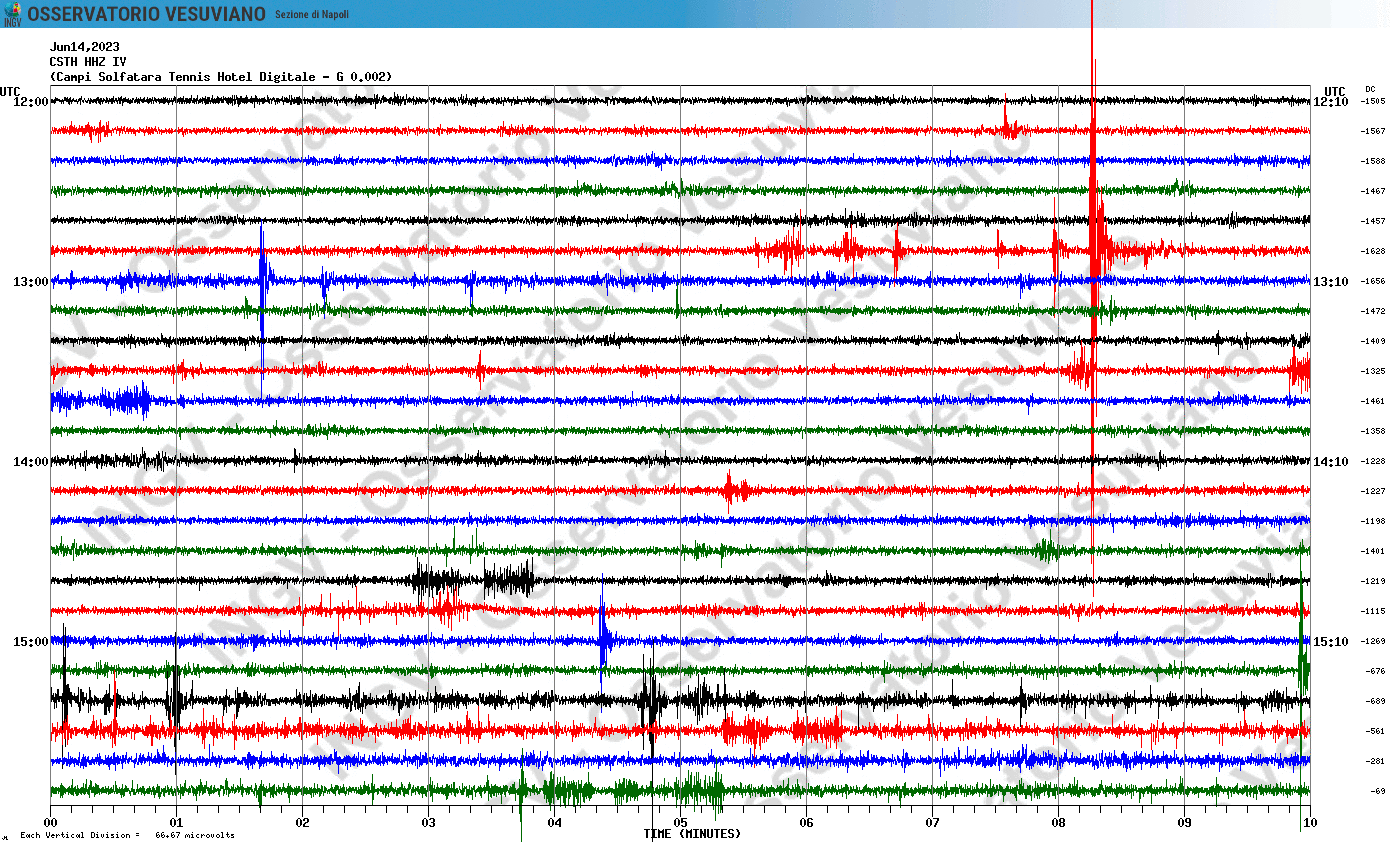The height and width of the screenshot is (849, 1390).
Task: Click the 06 minute tick label
Action: click(x=806, y=823)
